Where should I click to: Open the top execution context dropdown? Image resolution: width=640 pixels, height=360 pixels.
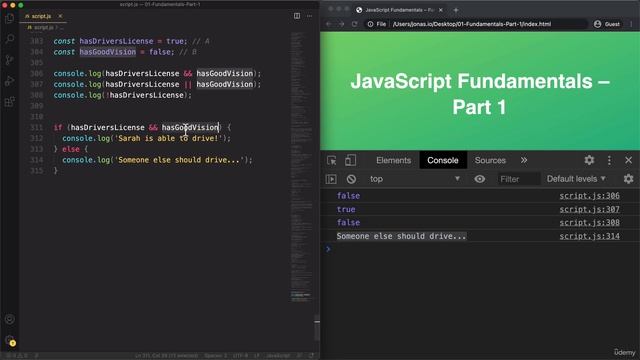(x=415, y=179)
